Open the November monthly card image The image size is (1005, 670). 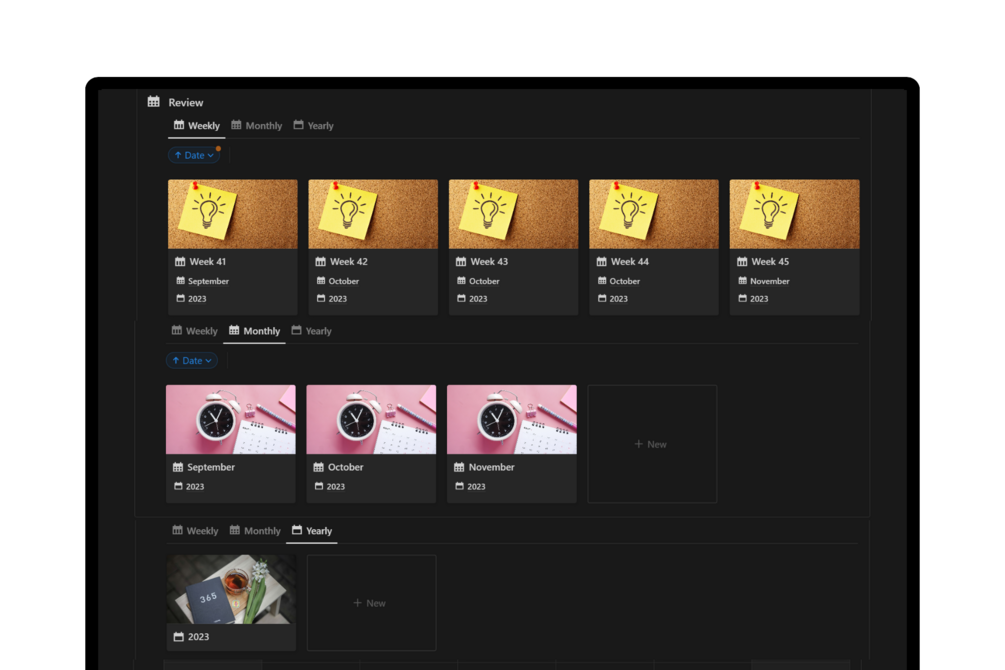tap(511, 419)
